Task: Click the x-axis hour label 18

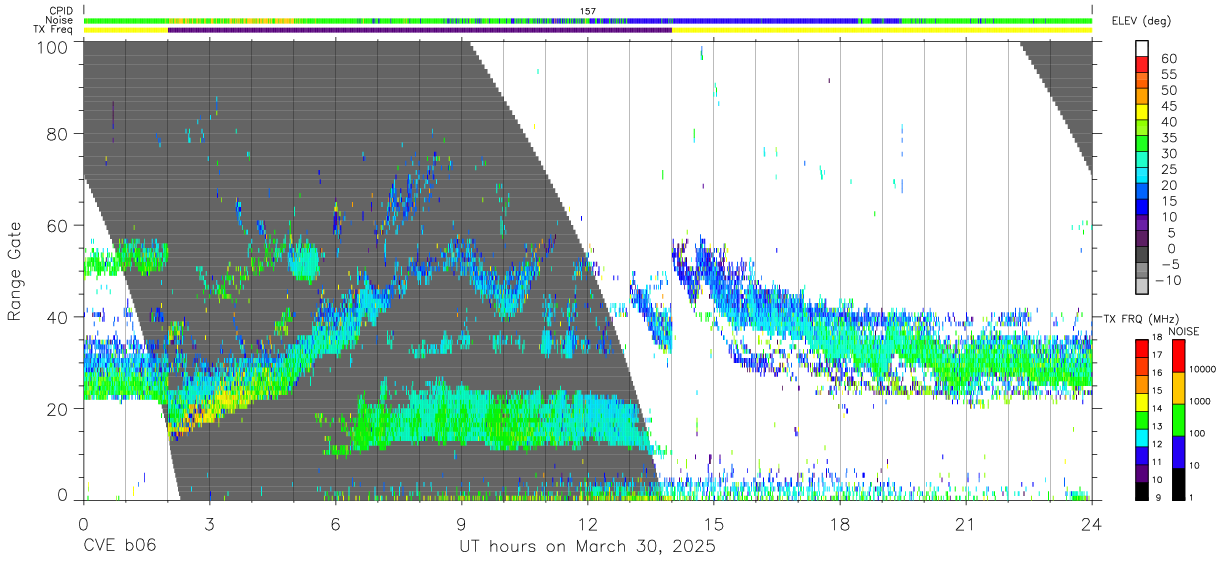Action: 840,523
